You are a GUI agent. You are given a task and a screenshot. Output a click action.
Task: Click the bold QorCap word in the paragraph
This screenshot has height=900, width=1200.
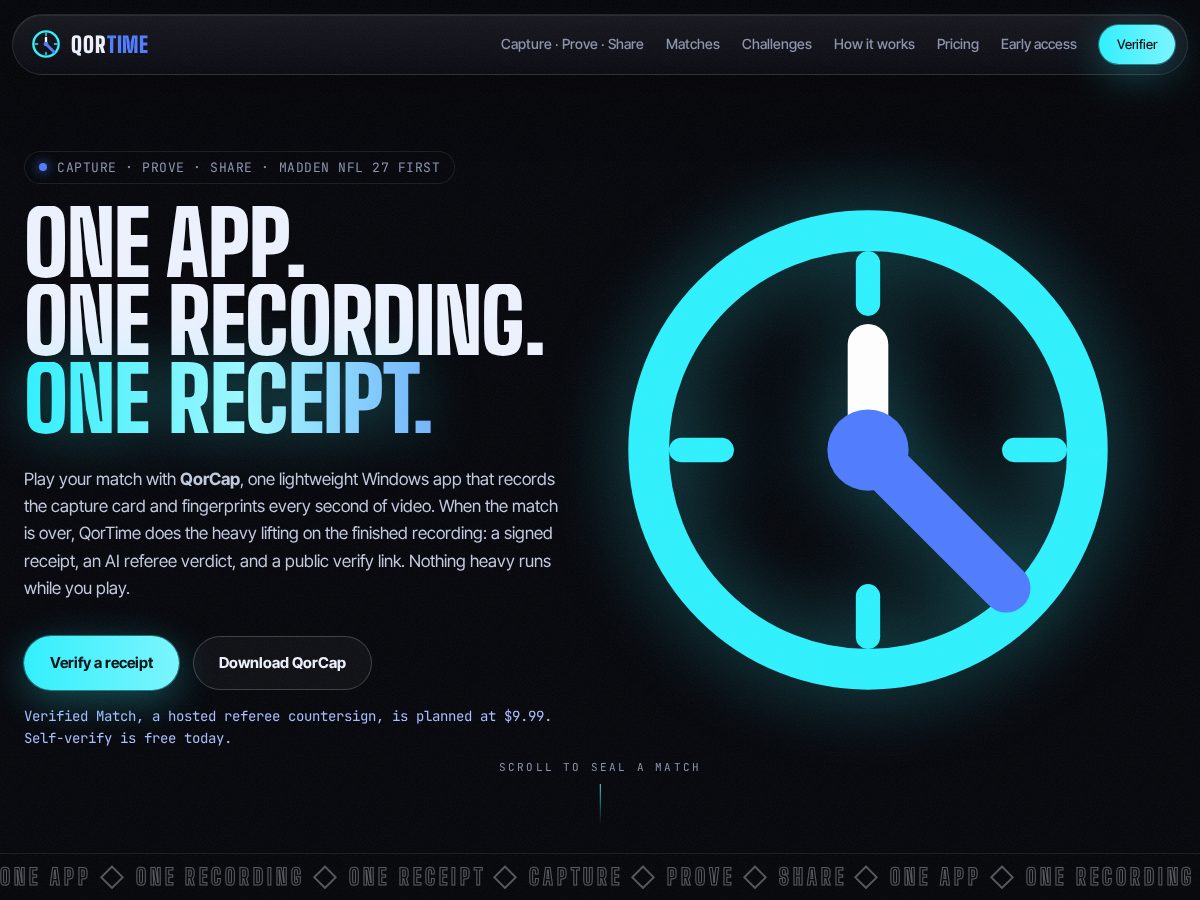[x=210, y=479]
